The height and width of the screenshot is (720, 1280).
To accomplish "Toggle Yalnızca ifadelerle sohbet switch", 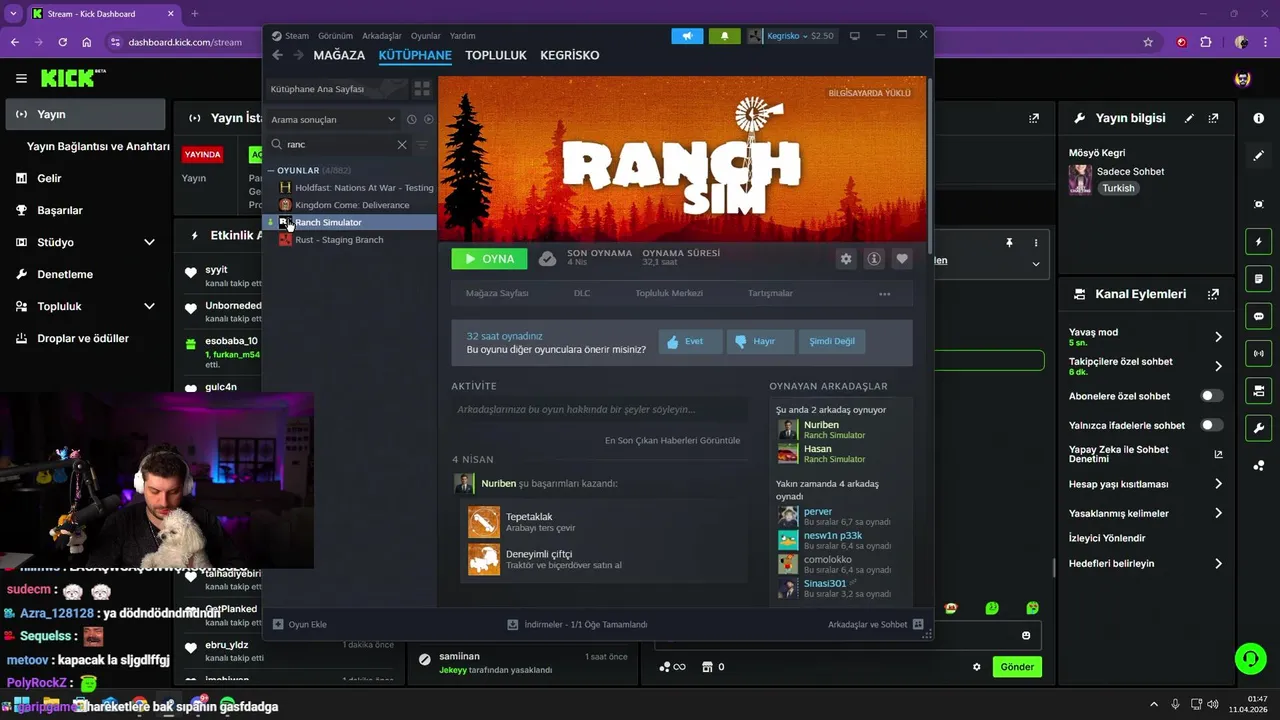I will coord(1212,425).
